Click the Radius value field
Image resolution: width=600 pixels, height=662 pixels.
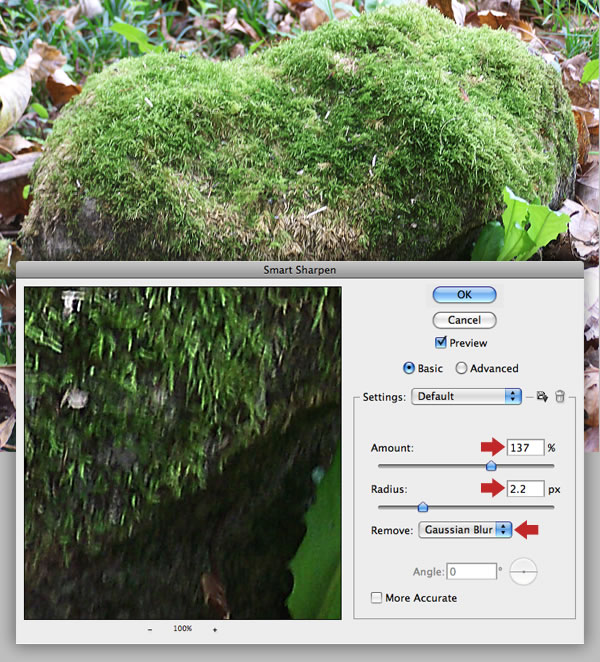(525, 489)
